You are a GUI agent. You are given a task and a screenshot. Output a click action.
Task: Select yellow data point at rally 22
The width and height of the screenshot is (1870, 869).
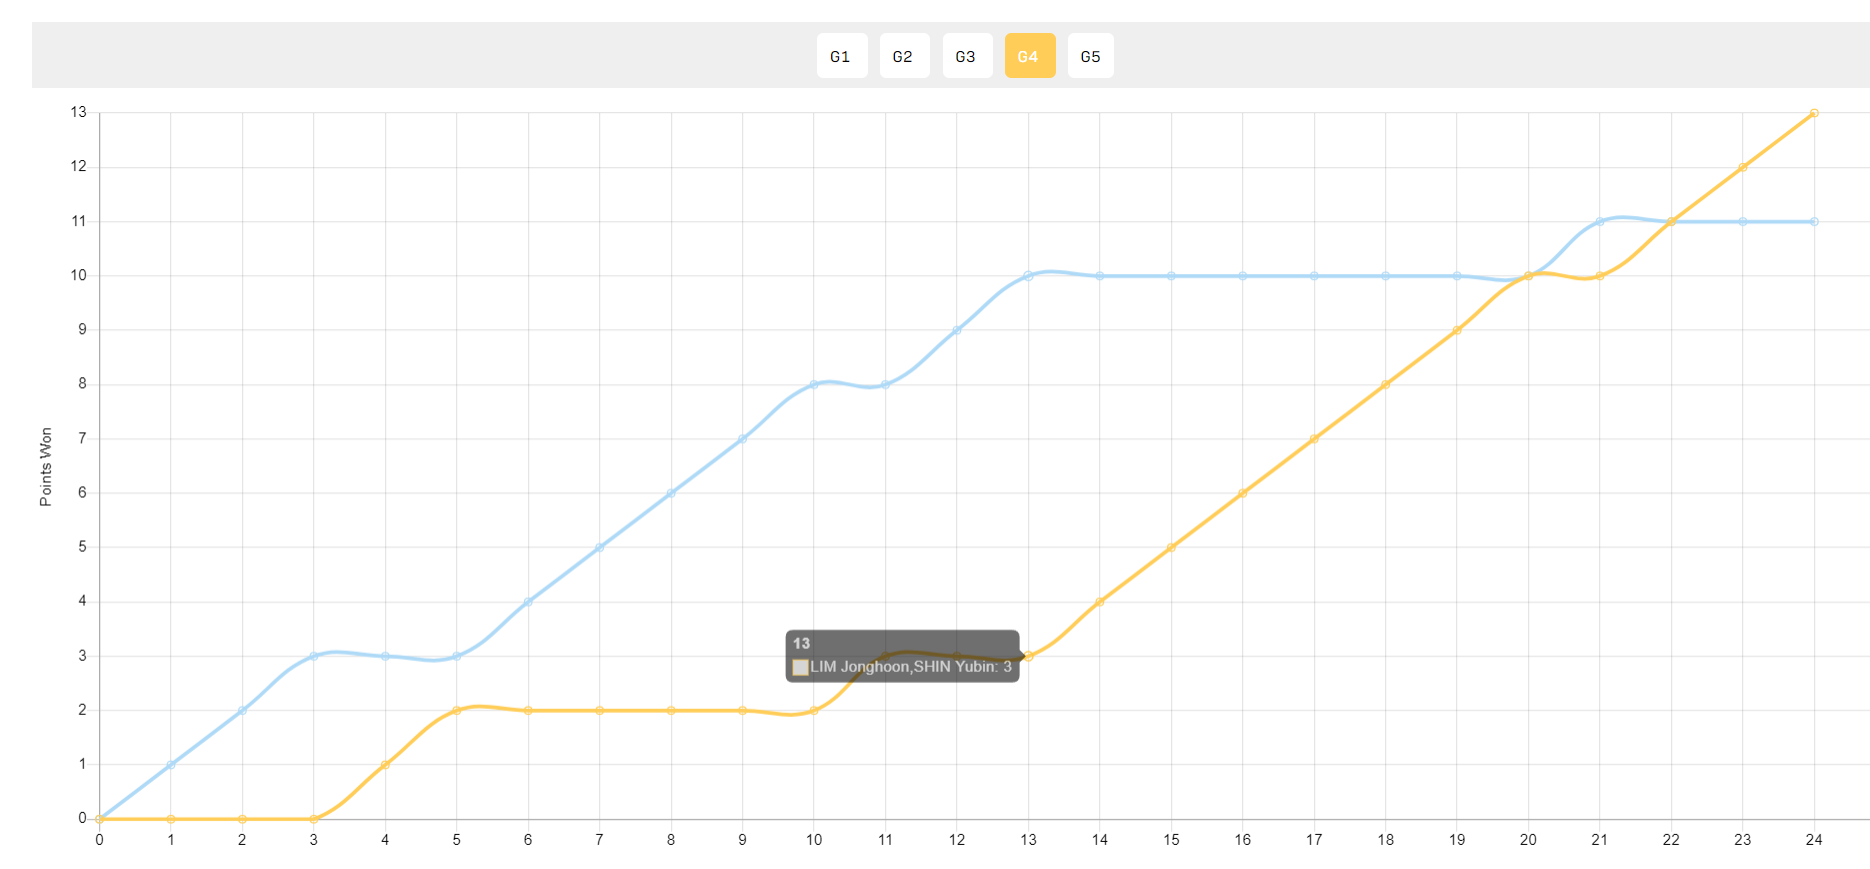[x=1671, y=222]
